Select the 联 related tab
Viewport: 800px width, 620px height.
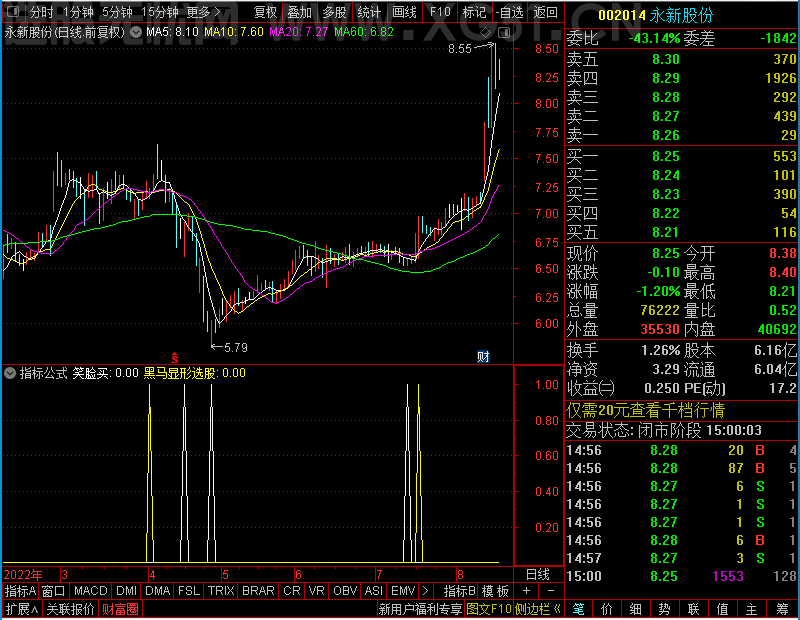(x=693, y=609)
